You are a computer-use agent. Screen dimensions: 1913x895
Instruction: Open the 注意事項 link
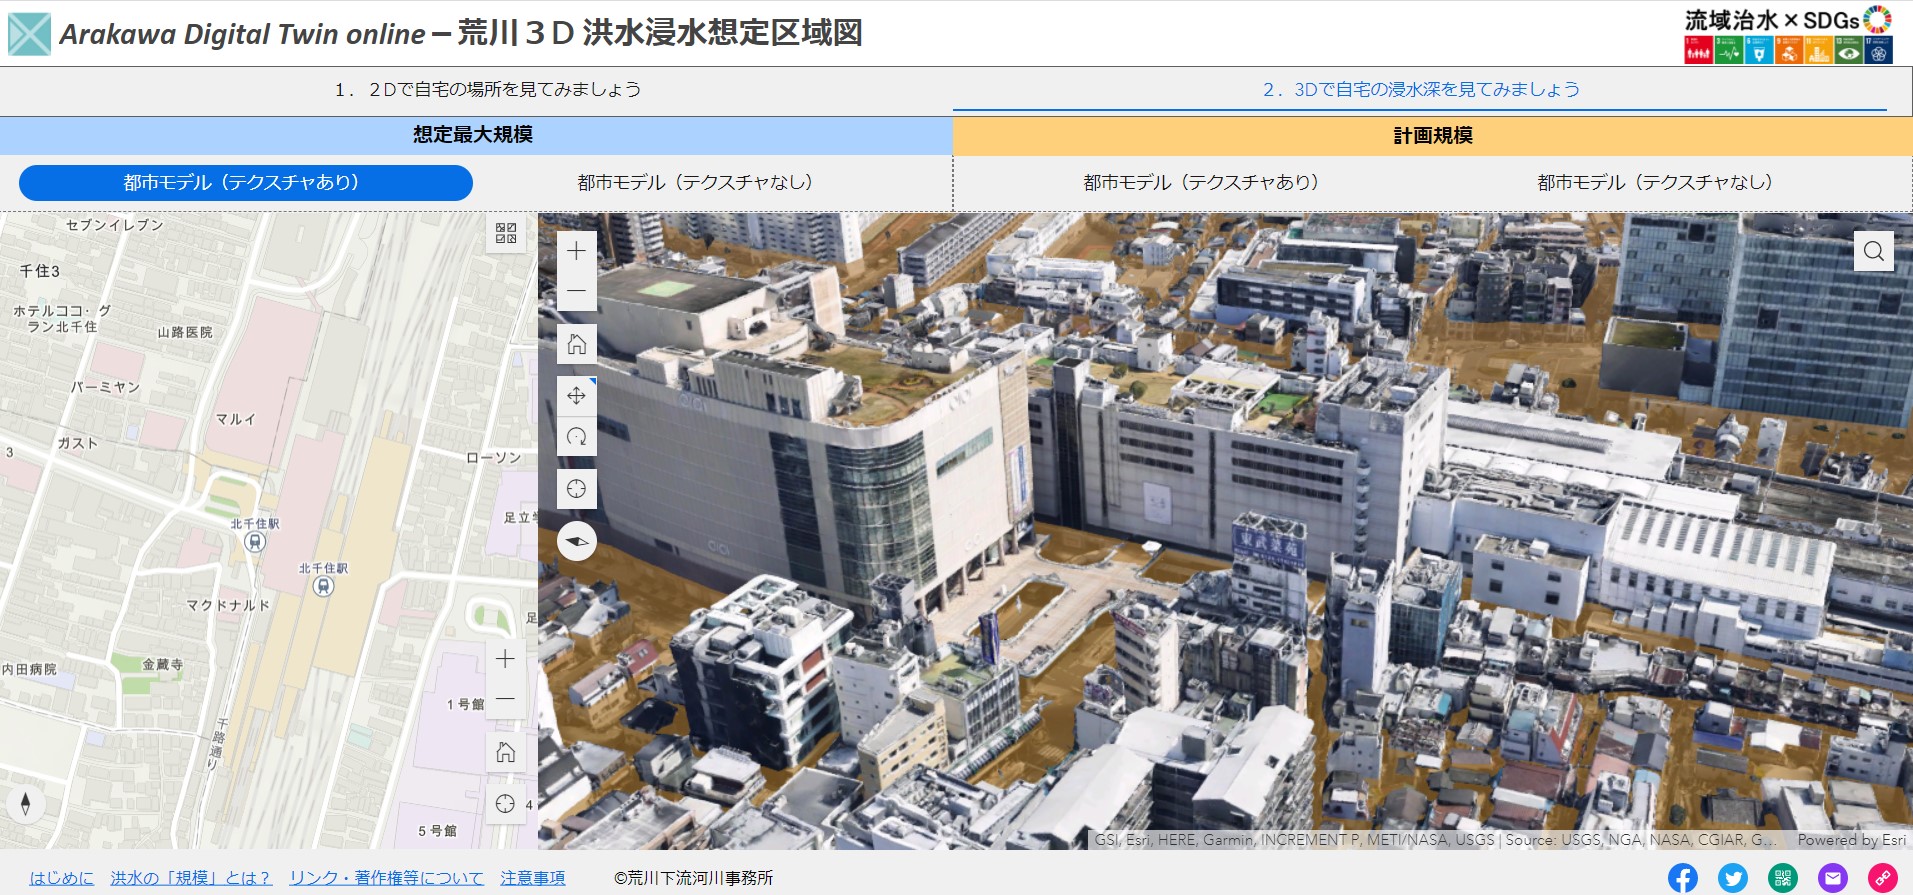point(532,878)
